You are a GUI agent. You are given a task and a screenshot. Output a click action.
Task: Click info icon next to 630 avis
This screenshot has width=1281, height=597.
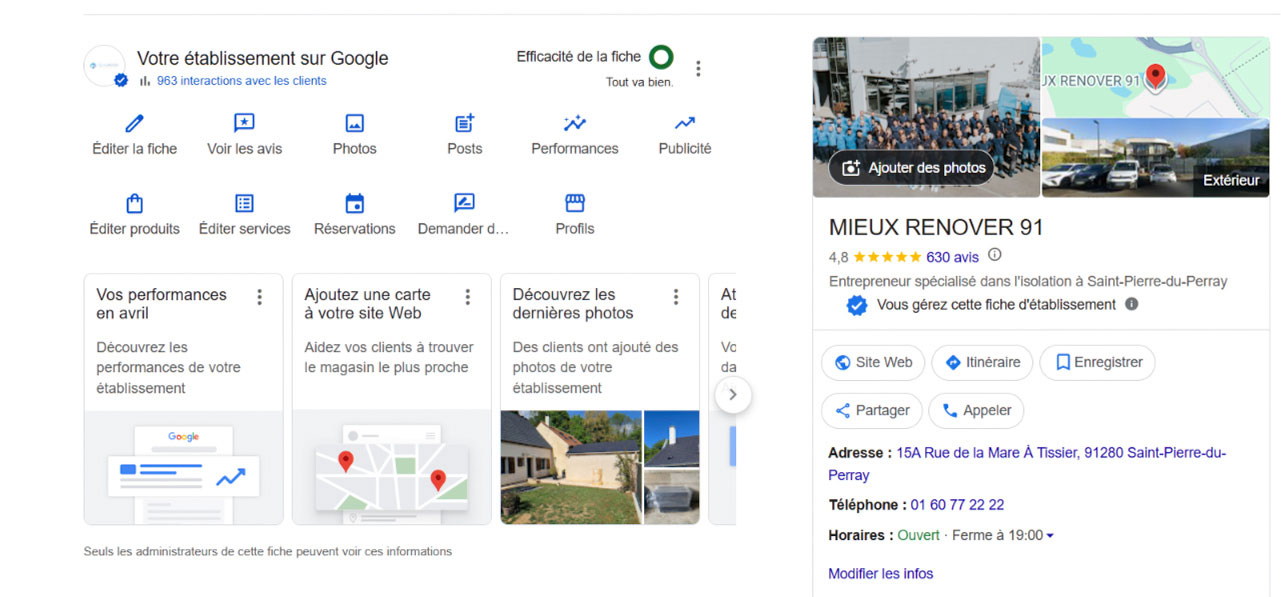click(x=995, y=255)
